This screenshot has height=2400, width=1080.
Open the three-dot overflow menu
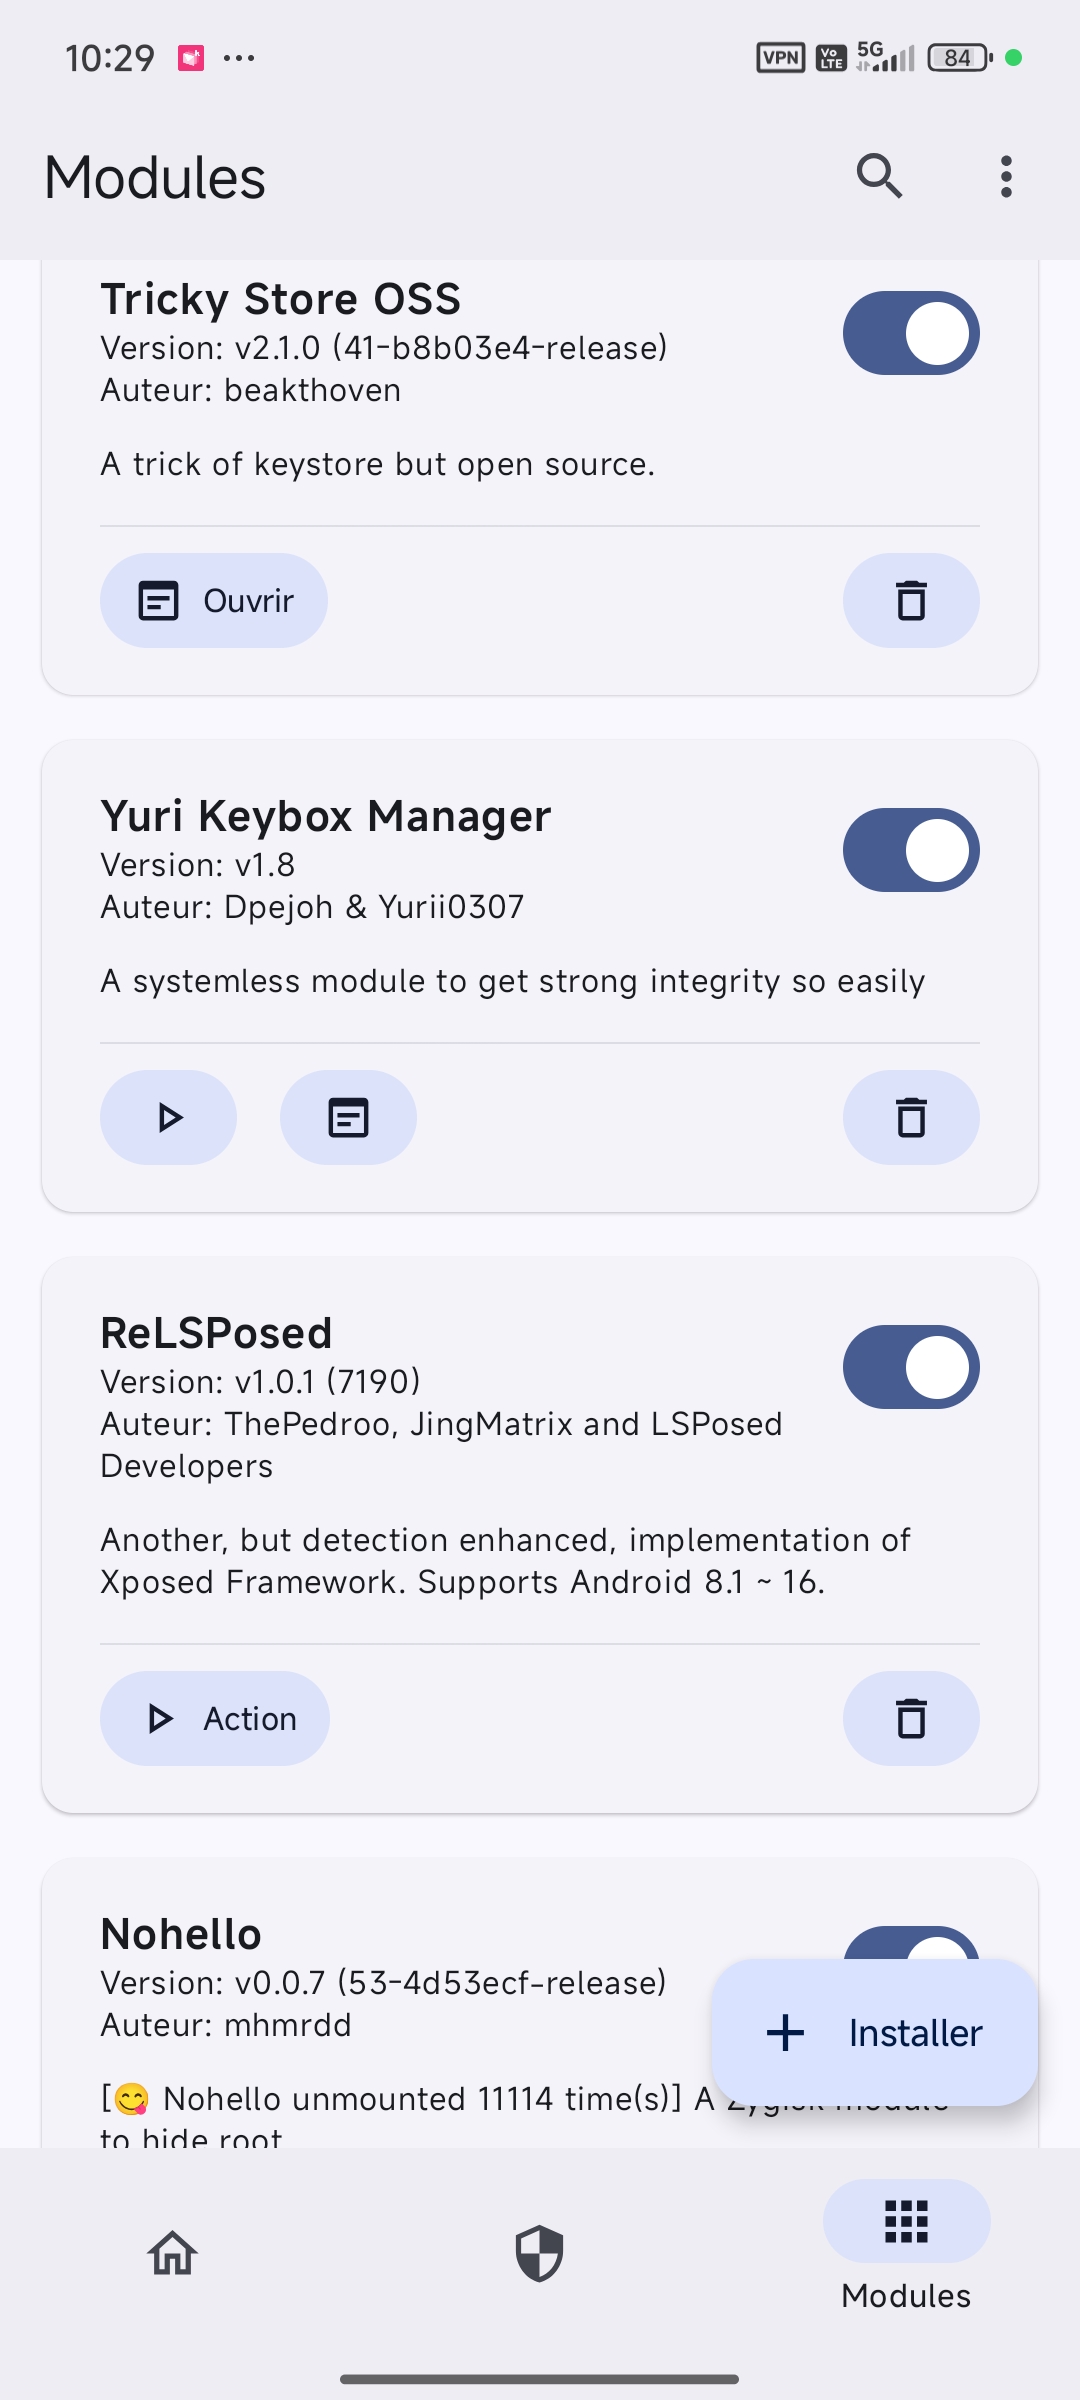(1006, 177)
